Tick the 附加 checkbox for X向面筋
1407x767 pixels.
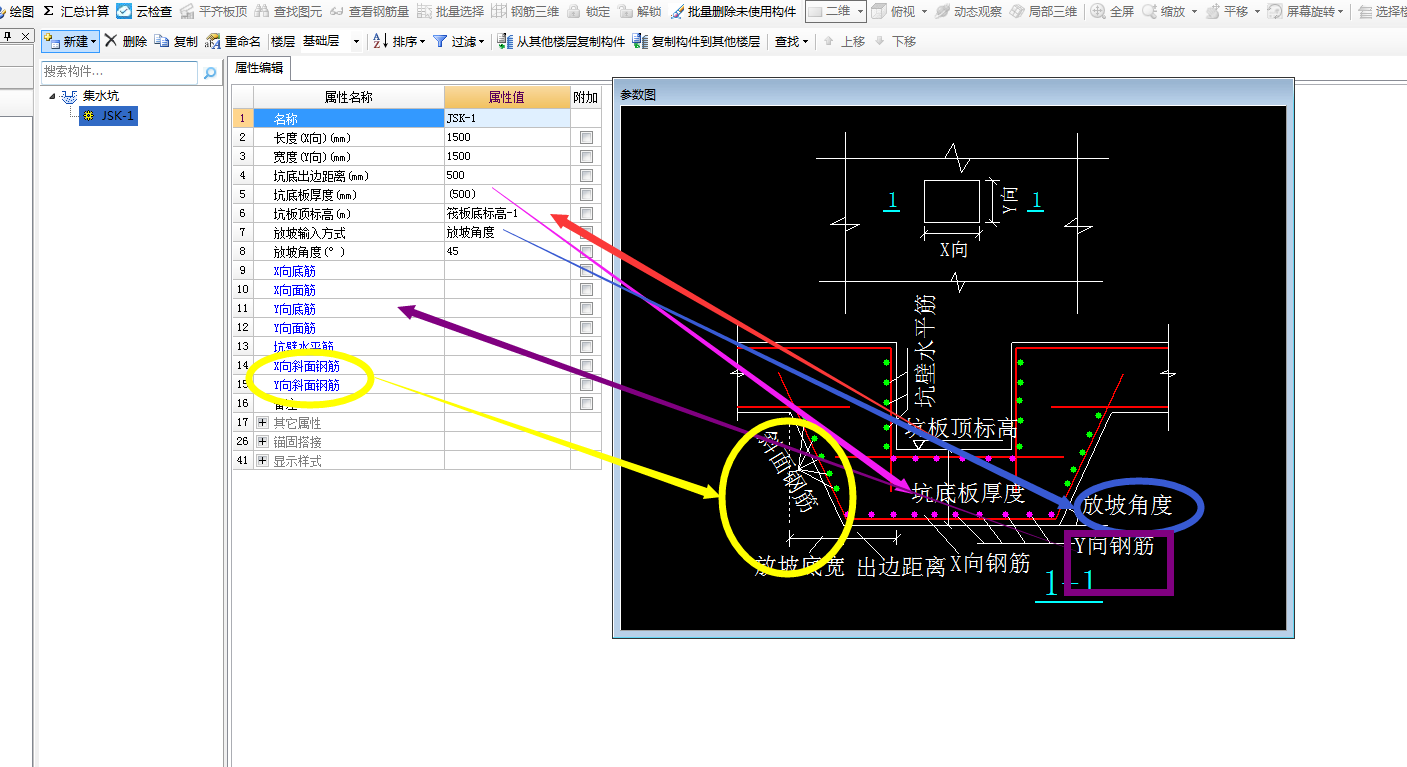click(x=586, y=289)
